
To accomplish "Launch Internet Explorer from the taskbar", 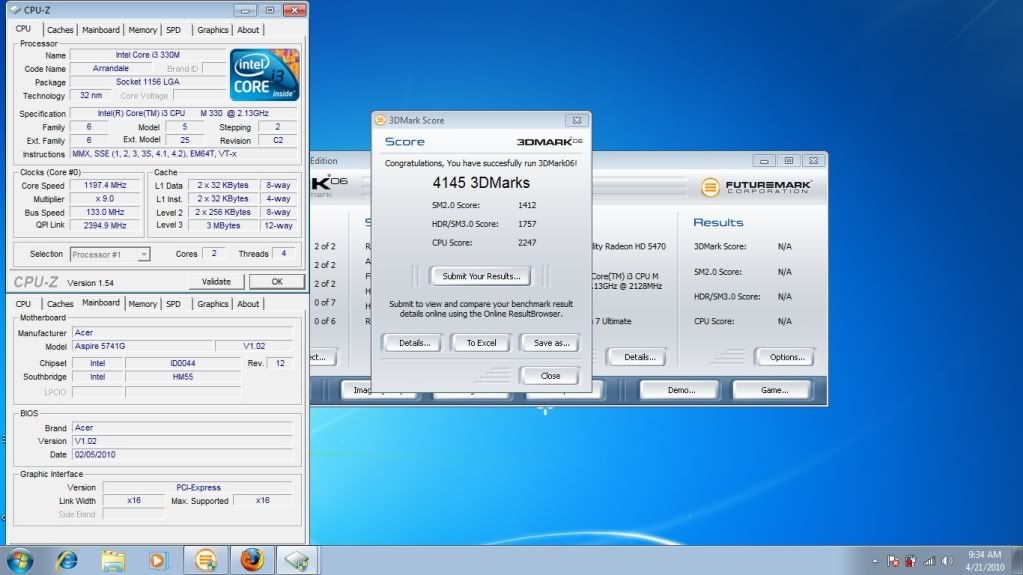I will coord(67,560).
